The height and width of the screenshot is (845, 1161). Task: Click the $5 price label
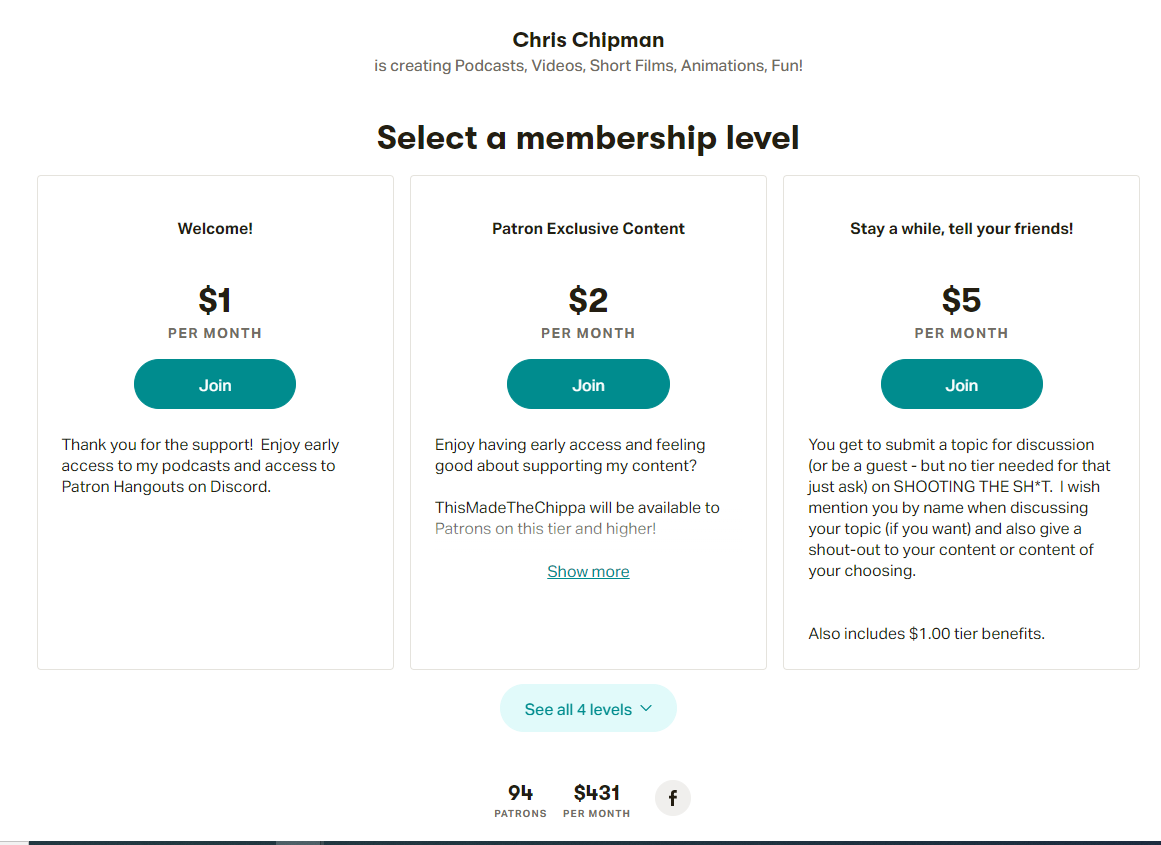coord(961,300)
